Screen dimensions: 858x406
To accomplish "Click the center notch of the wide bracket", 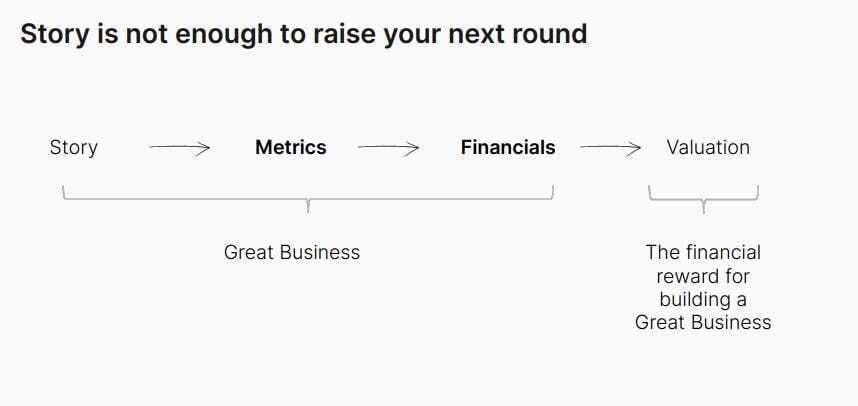I will click(308, 206).
